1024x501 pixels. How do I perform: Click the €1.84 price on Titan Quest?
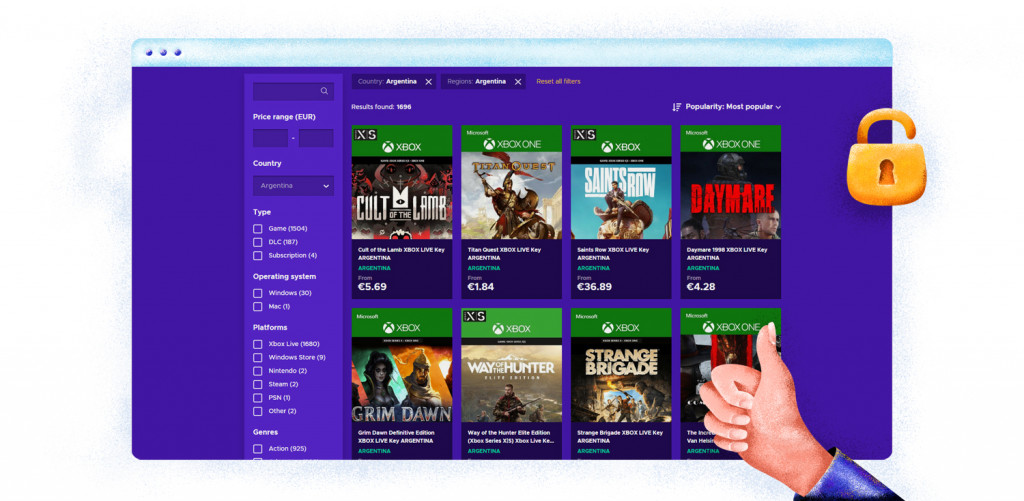(x=481, y=287)
